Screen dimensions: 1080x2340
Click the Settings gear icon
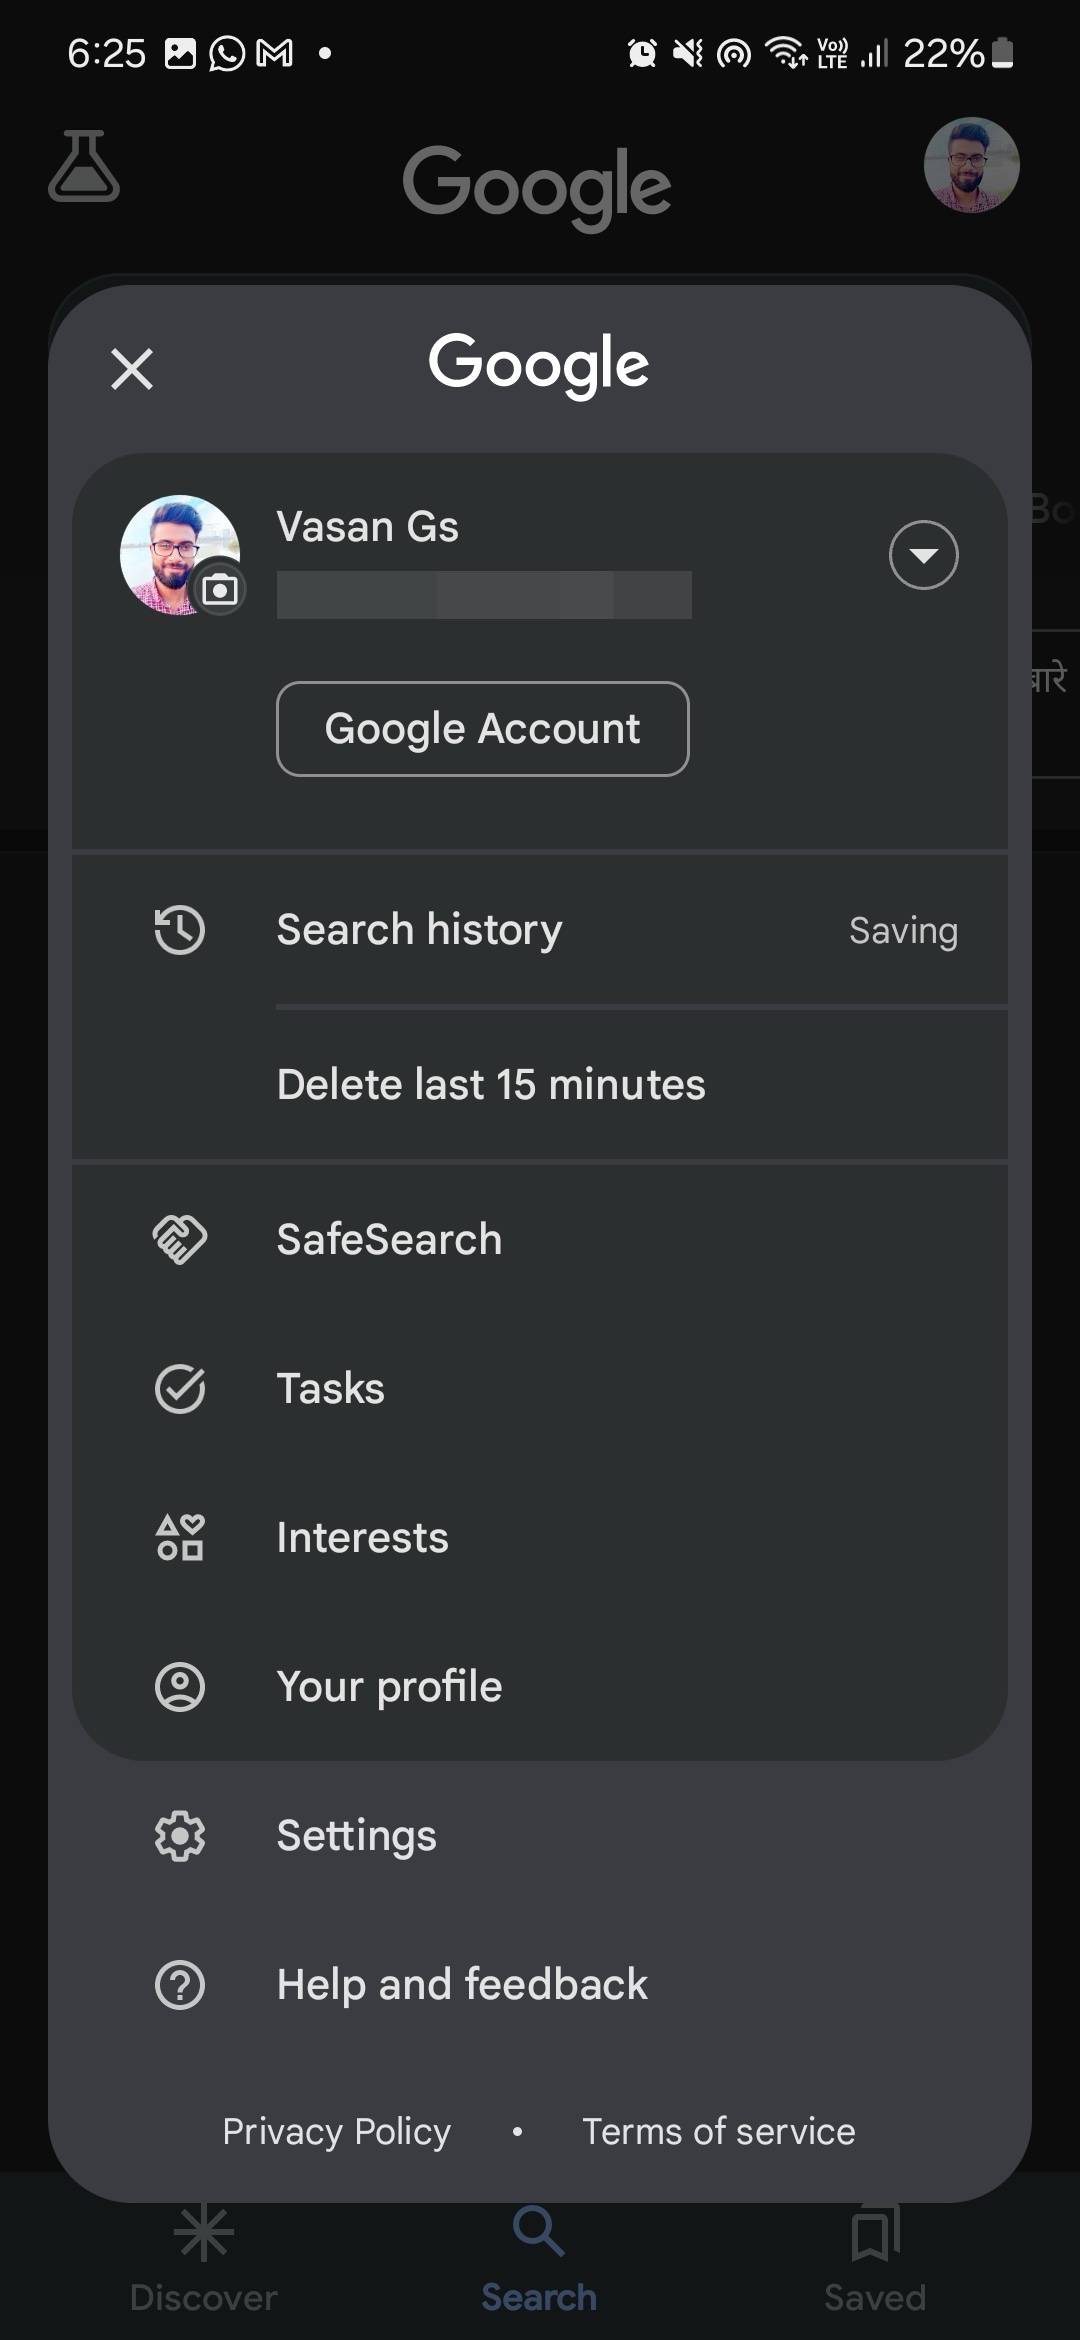pyautogui.click(x=180, y=1836)
